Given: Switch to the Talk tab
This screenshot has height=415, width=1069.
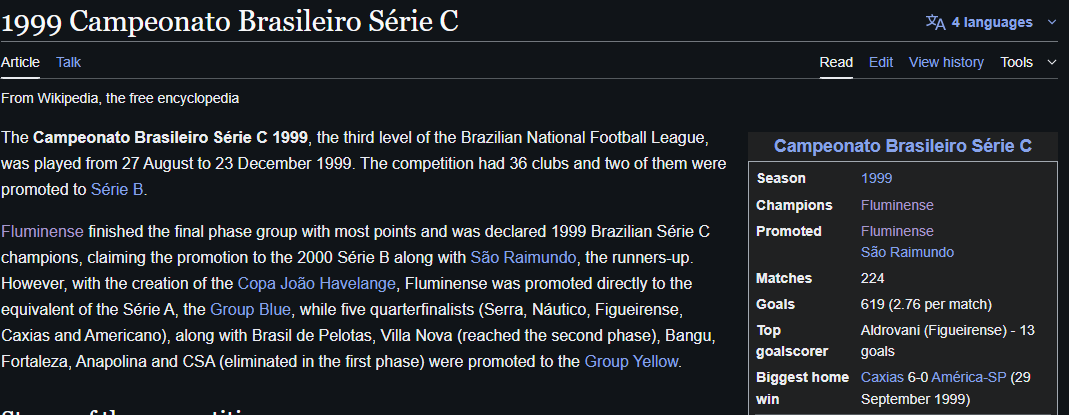Looking at the screenshot, I should tap(68, 62).
